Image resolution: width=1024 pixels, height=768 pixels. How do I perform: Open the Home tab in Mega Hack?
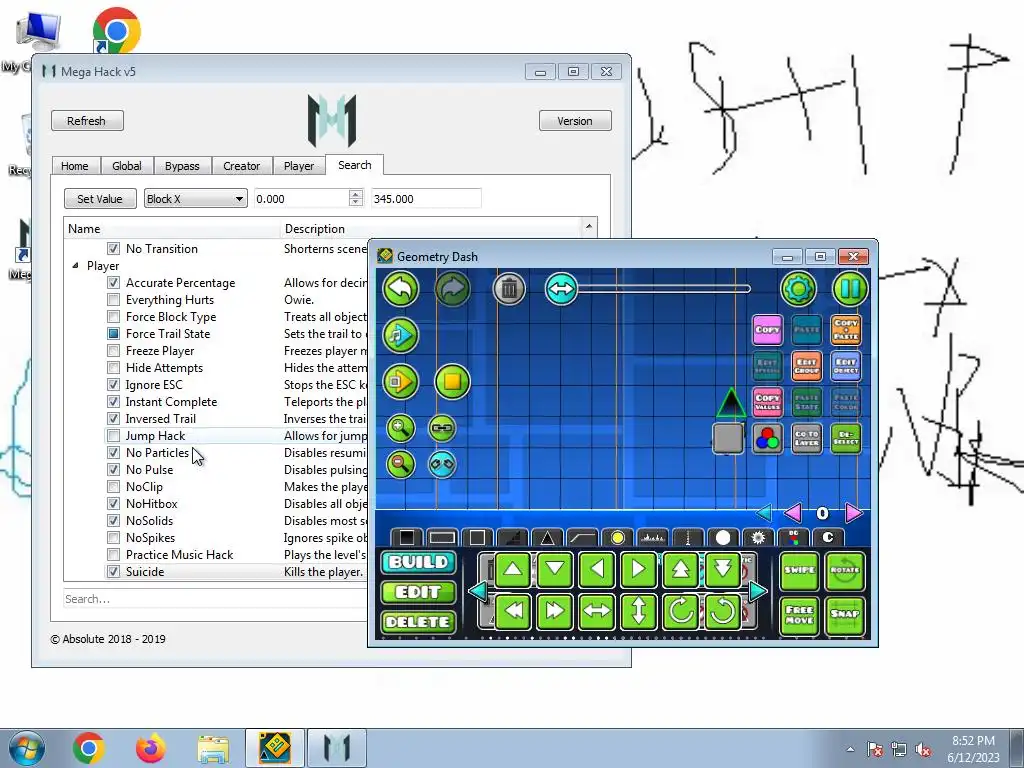coord(74,166)
